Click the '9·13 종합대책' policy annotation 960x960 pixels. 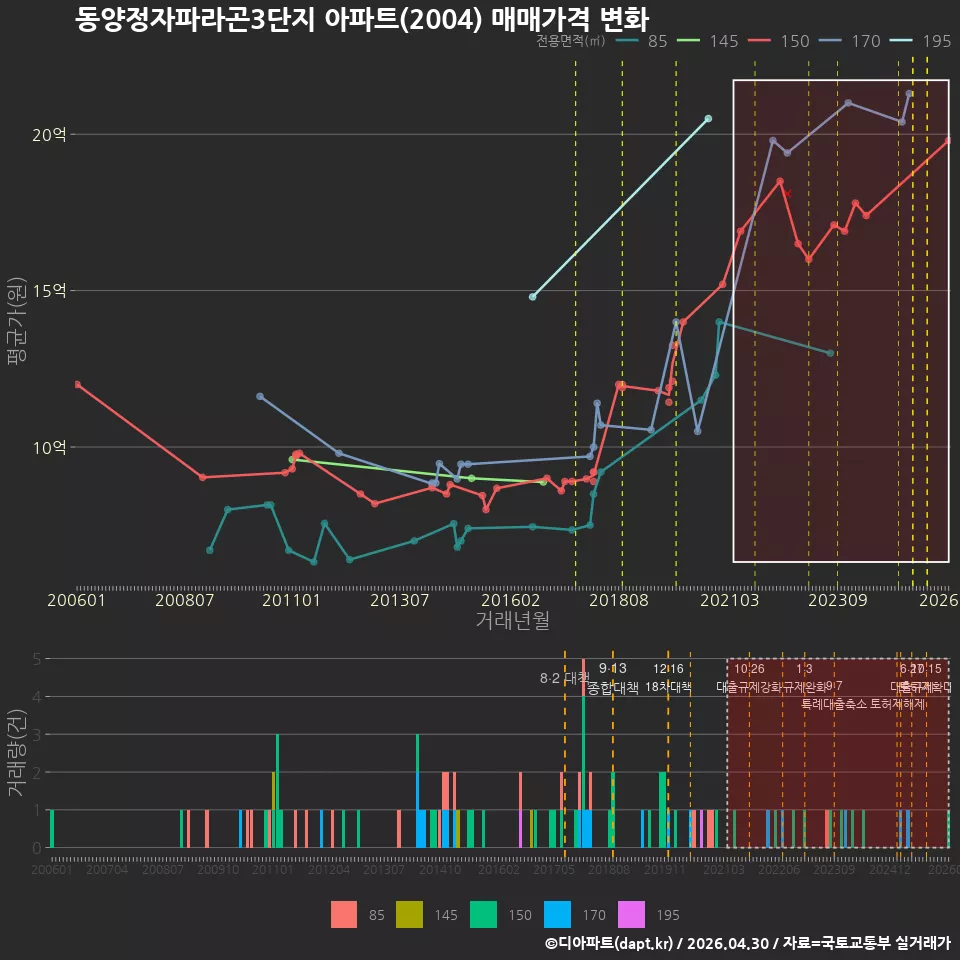[613, 678]
